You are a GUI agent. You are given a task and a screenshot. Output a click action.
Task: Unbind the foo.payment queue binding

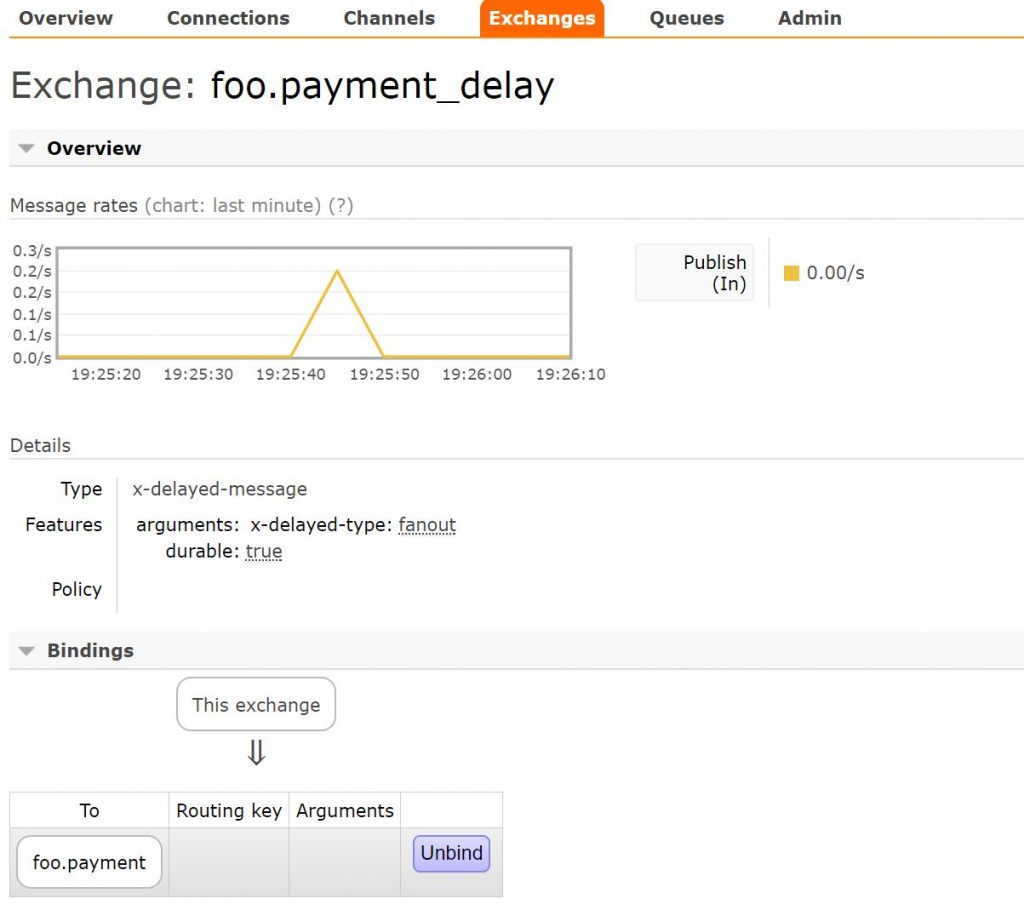(450, 853)
